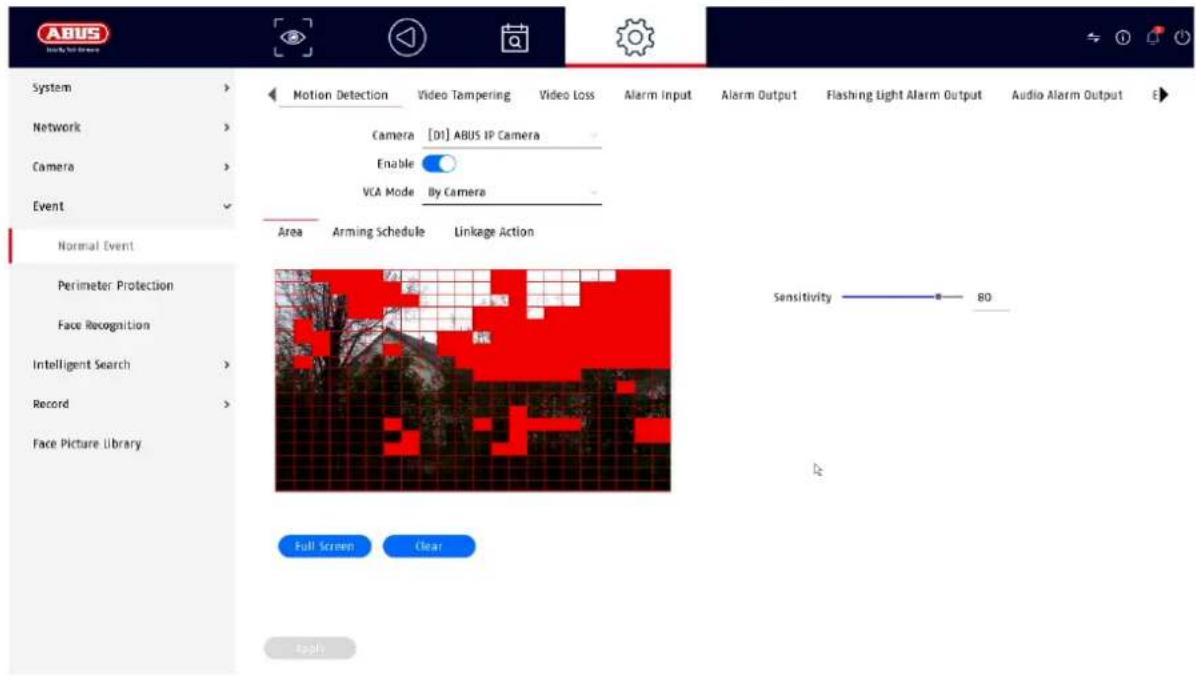
Task: Expand the Network menu
Action: click(123, 127)
